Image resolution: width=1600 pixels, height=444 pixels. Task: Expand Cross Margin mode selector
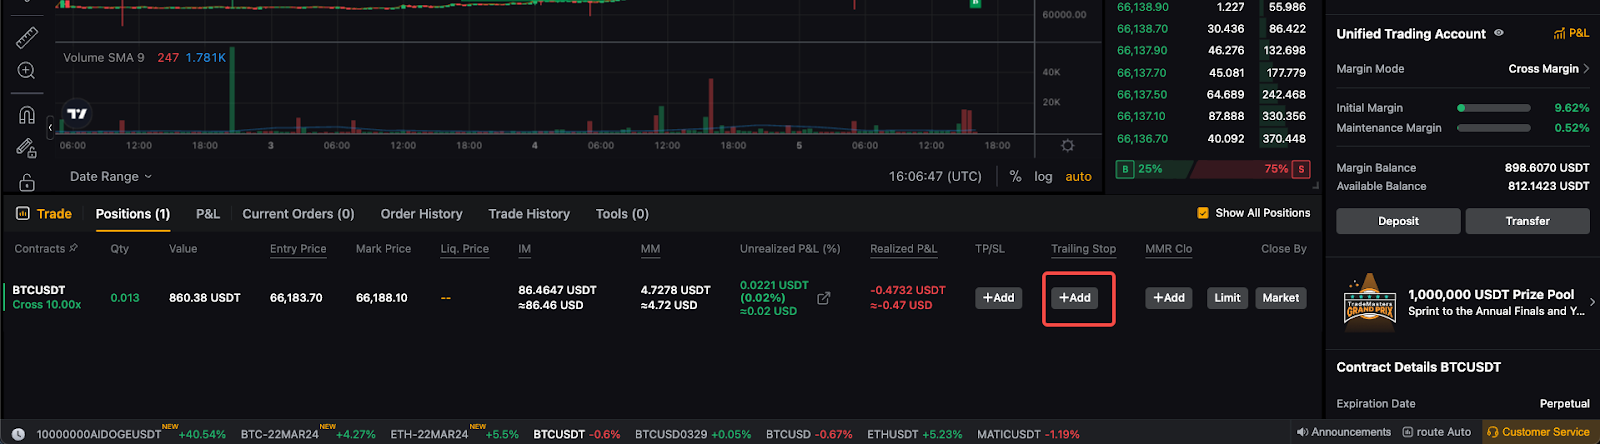(1549, 69)
